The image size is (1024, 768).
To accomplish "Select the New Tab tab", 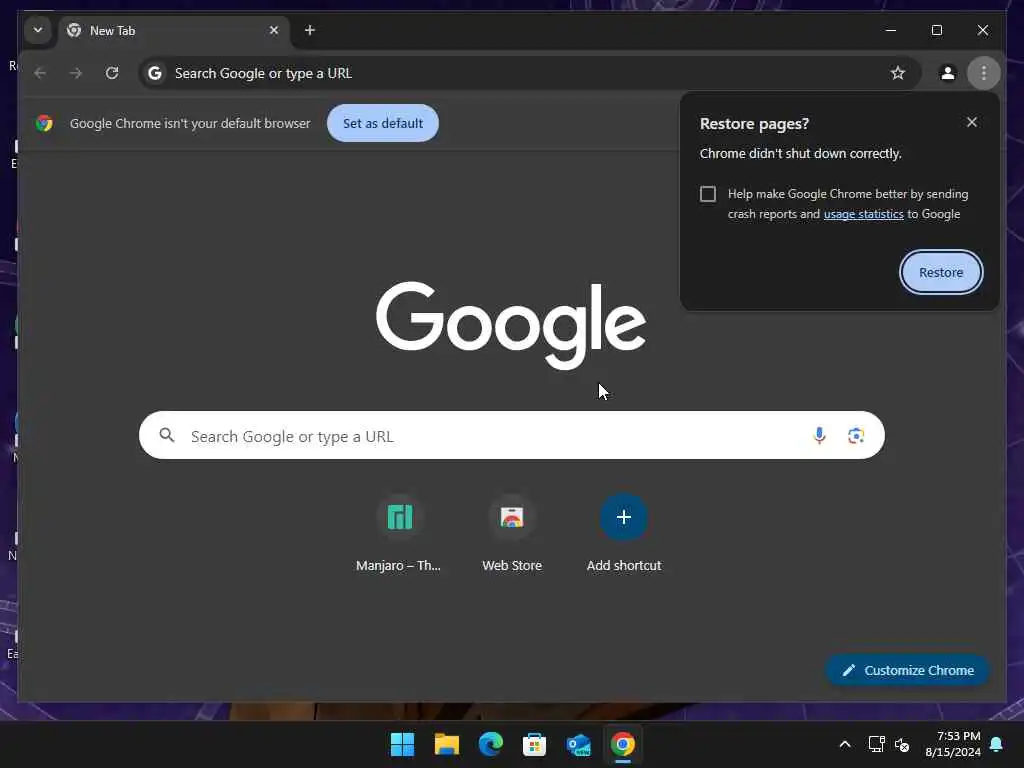I will (x=174, y=31).
